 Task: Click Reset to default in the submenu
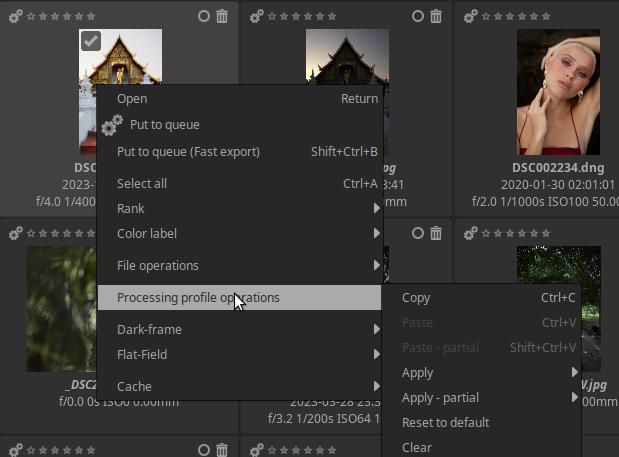click(x=445, y=422)
